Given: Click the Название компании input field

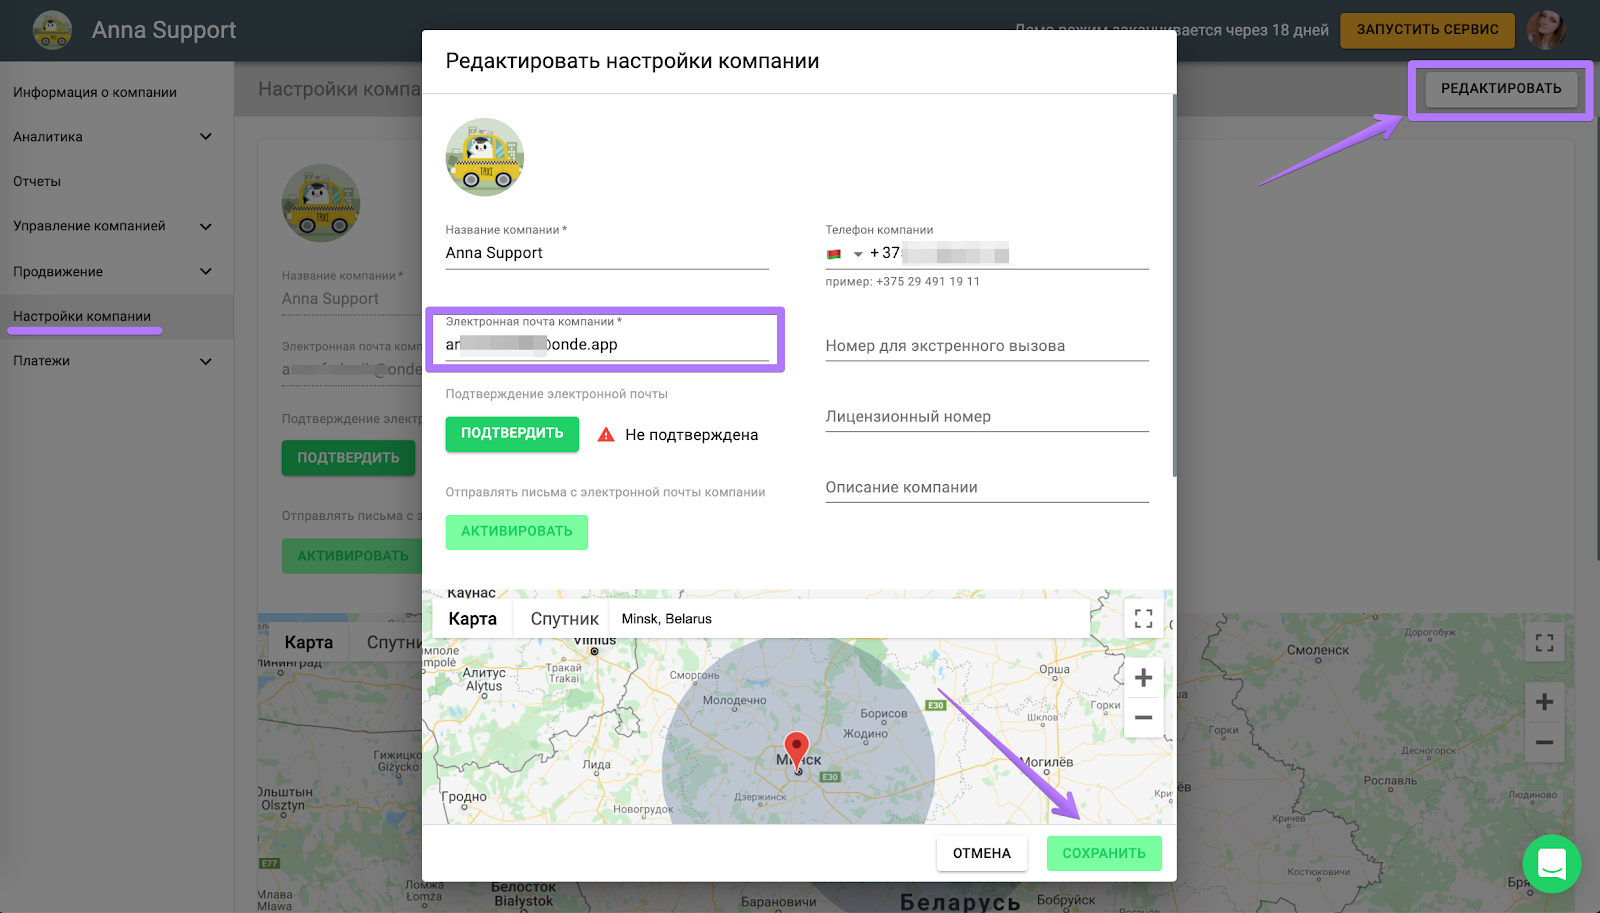Looking at the screenshot, I should pyautogui.click(x=607, y=254).
